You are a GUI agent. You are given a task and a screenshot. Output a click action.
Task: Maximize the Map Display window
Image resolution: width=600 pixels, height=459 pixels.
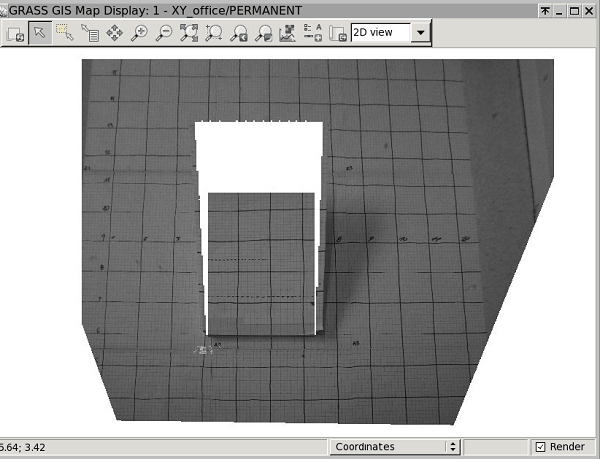574,10
